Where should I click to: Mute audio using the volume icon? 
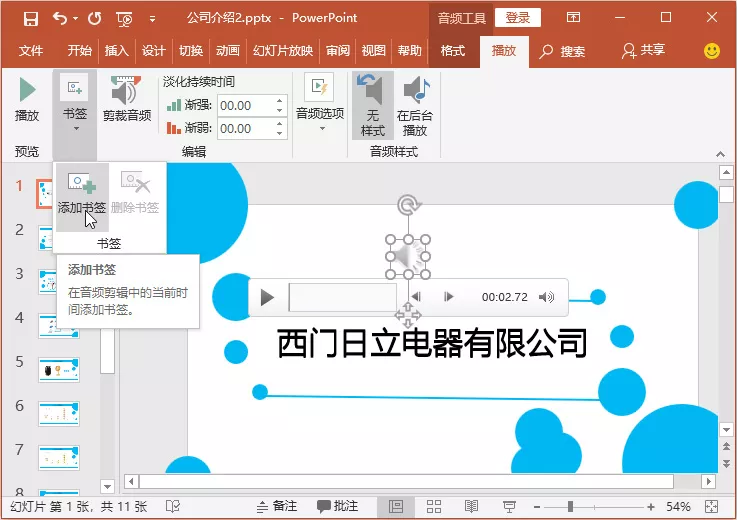pyautogui.click(x=547, y=297)
